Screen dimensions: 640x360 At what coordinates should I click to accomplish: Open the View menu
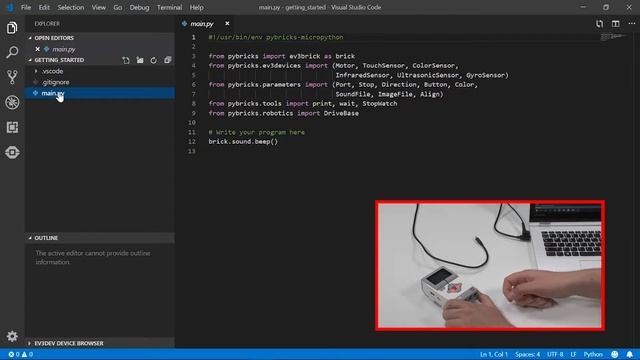click(98, 7)
